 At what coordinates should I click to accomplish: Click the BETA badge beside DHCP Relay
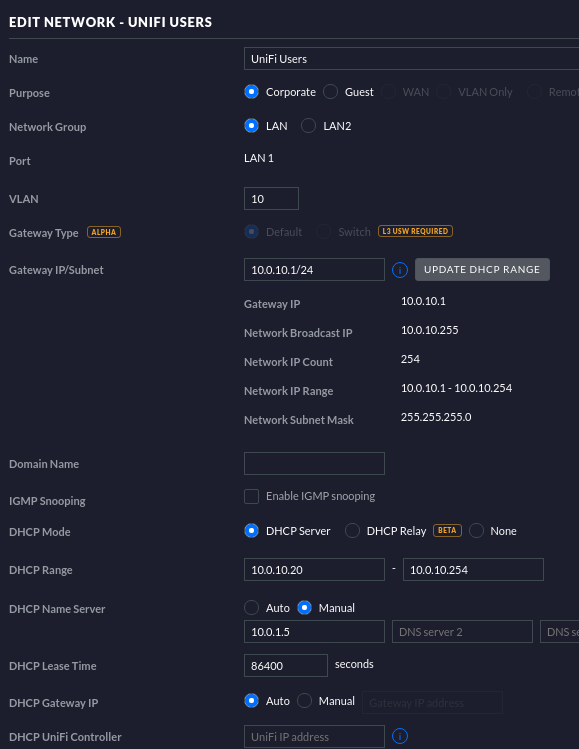tap(447, 530)
